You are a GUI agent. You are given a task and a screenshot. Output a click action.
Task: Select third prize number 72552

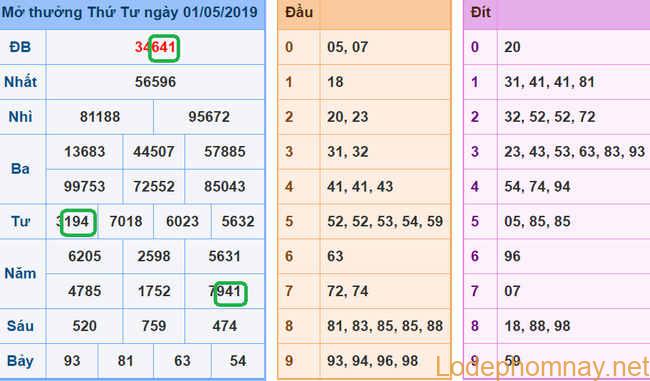(154, 186)
